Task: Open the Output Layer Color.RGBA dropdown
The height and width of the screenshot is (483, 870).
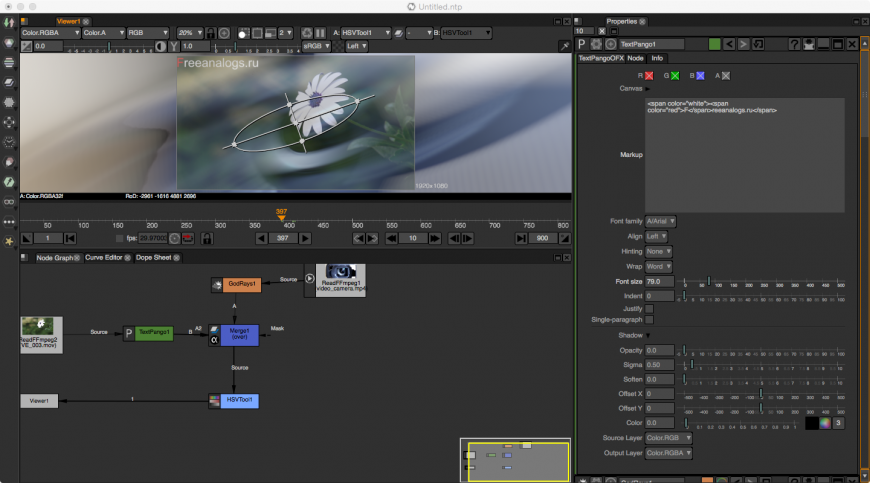Action: (x=669, y=453)
